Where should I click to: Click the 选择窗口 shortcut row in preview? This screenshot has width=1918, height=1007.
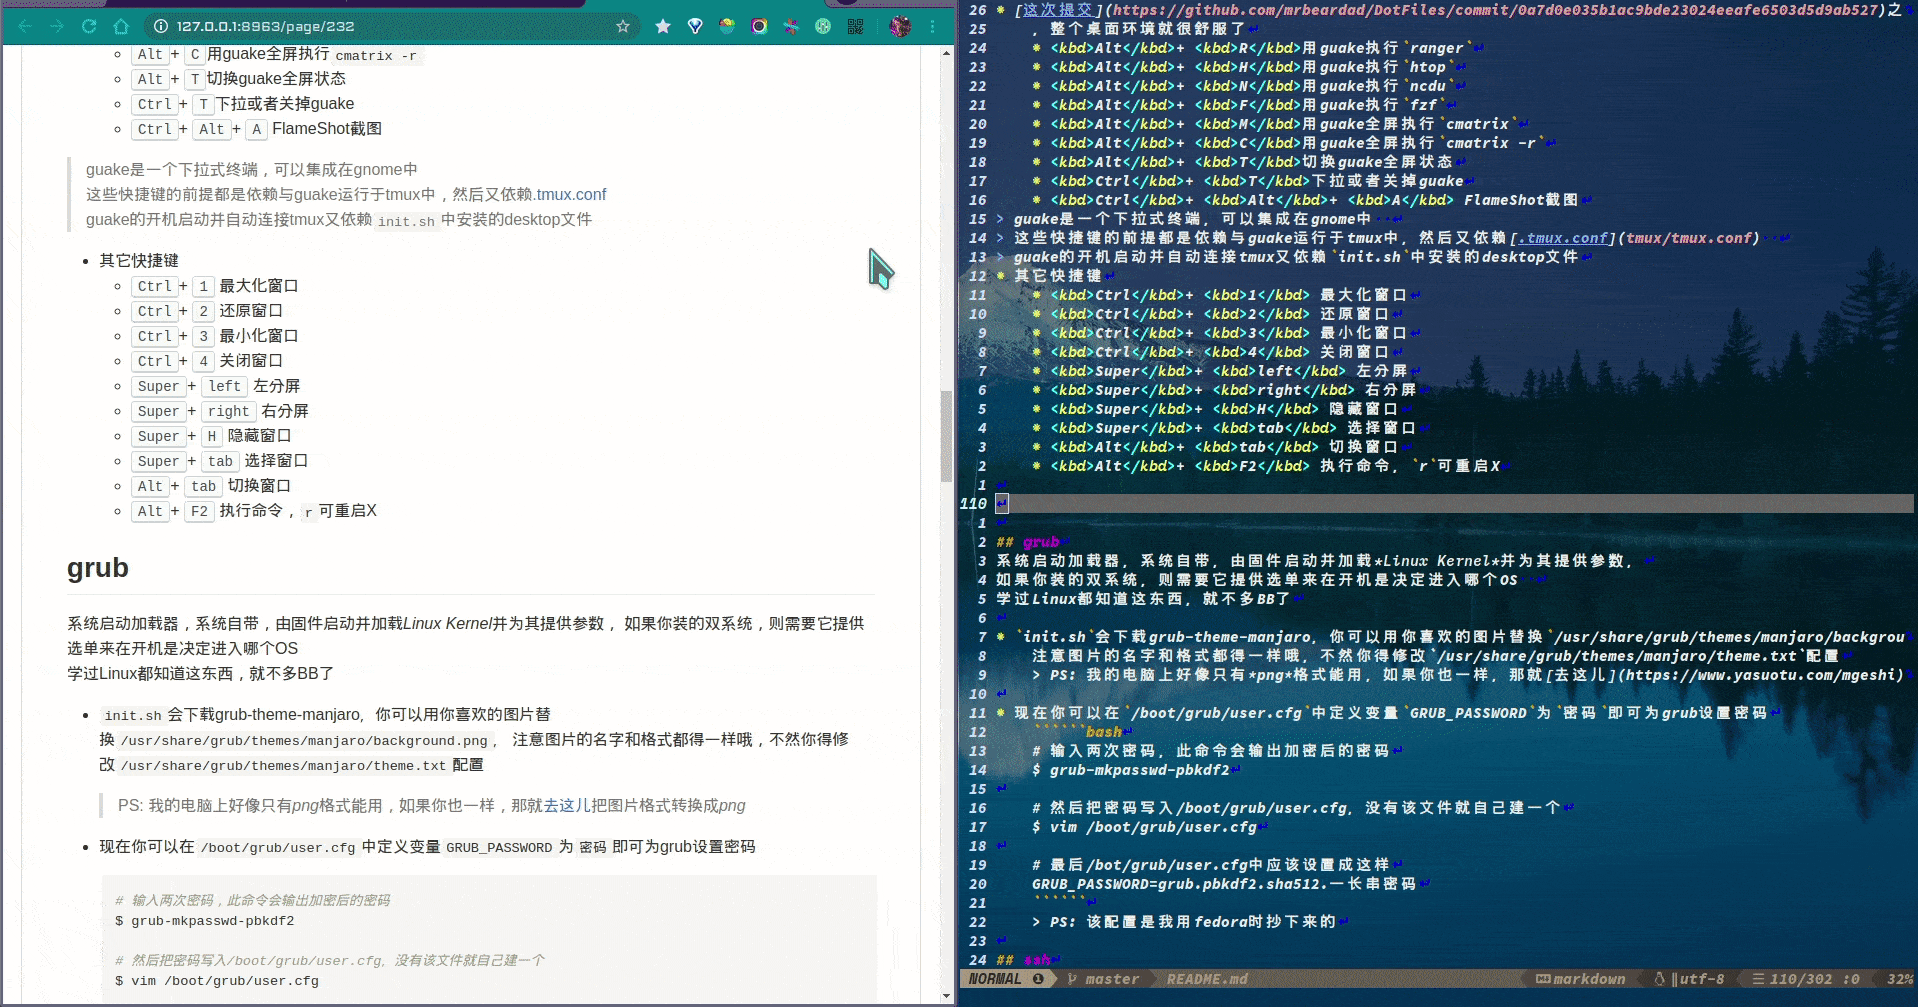pos(220,461)
